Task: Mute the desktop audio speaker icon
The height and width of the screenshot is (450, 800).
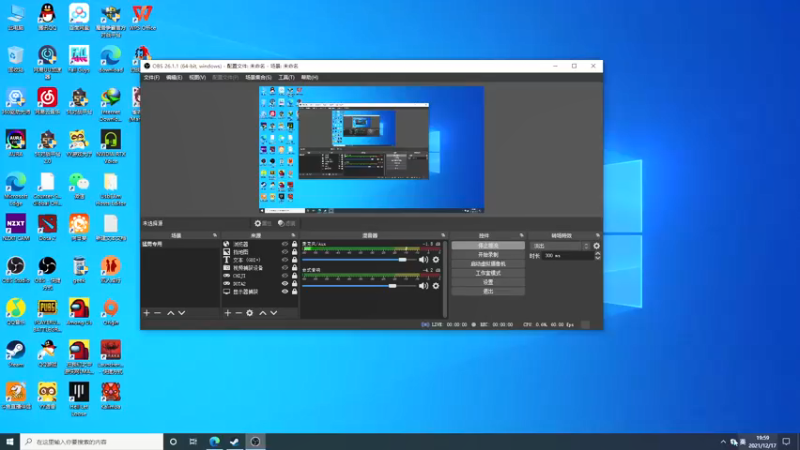Action: point(423,286)
